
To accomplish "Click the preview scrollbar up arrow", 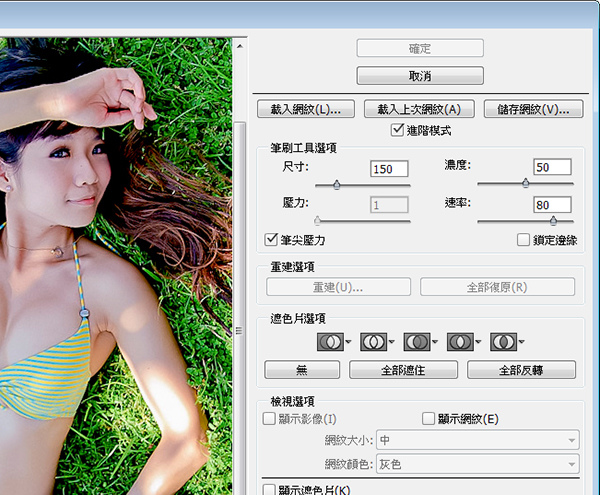I will [x=240, y=46].
